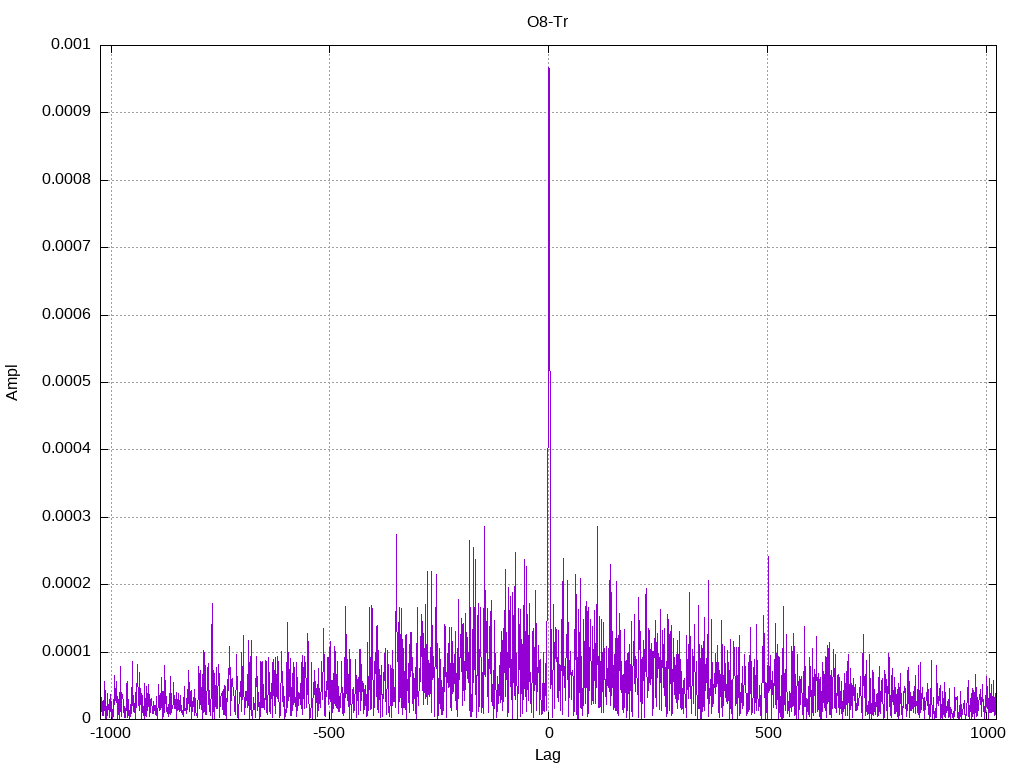Click the y-axis tick label 0.0008
Image resolution: width=1024 pixels, height=768 pixels.
tap(66, 180)
